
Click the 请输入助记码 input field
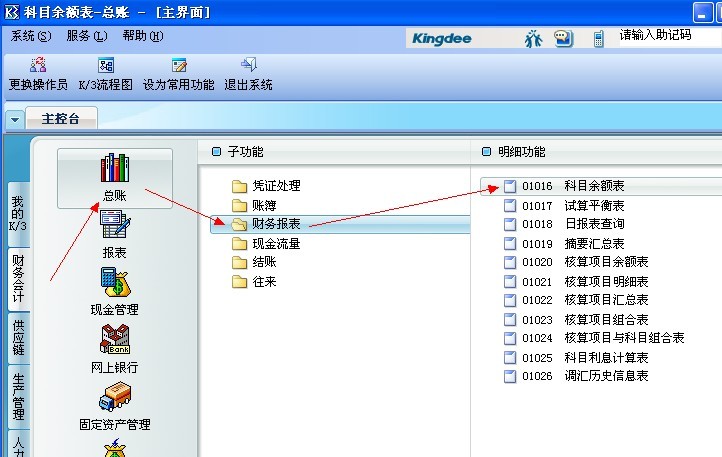pyautogui.click(x=670, y=36)
